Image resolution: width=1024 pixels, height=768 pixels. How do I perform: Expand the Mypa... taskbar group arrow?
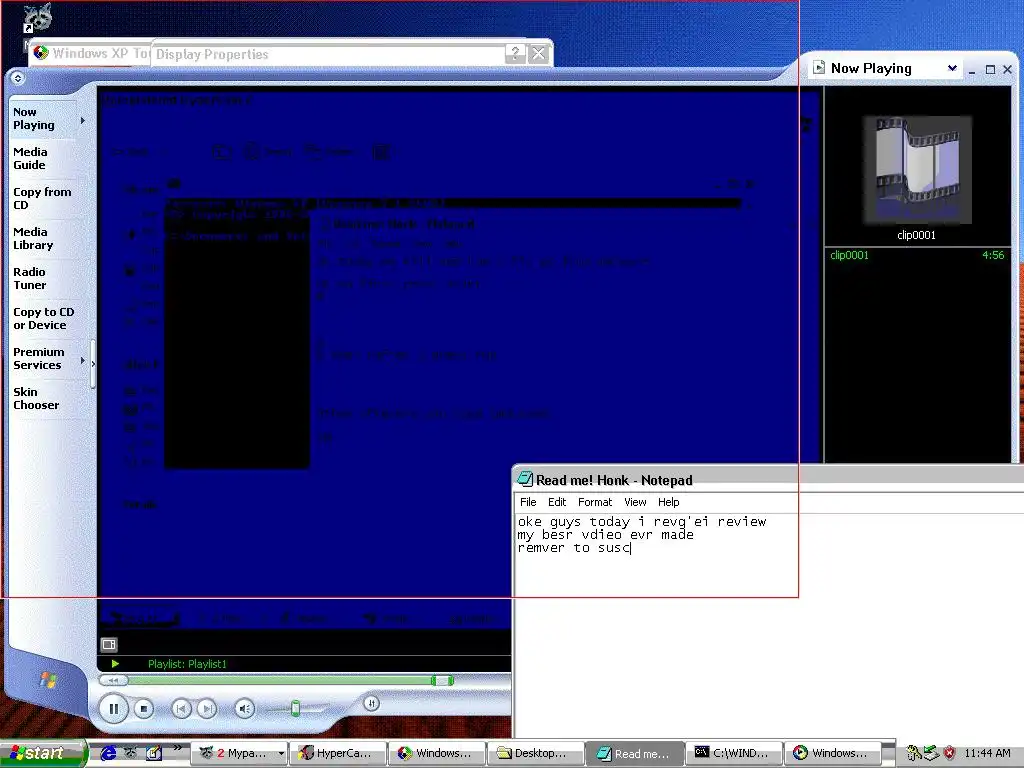click(281, 753)
